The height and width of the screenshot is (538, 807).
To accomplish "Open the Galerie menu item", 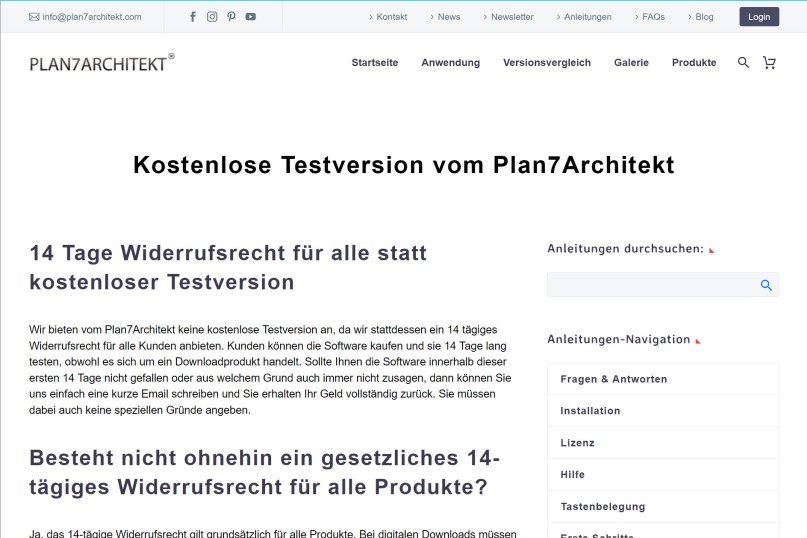I will tap(631, 62).
